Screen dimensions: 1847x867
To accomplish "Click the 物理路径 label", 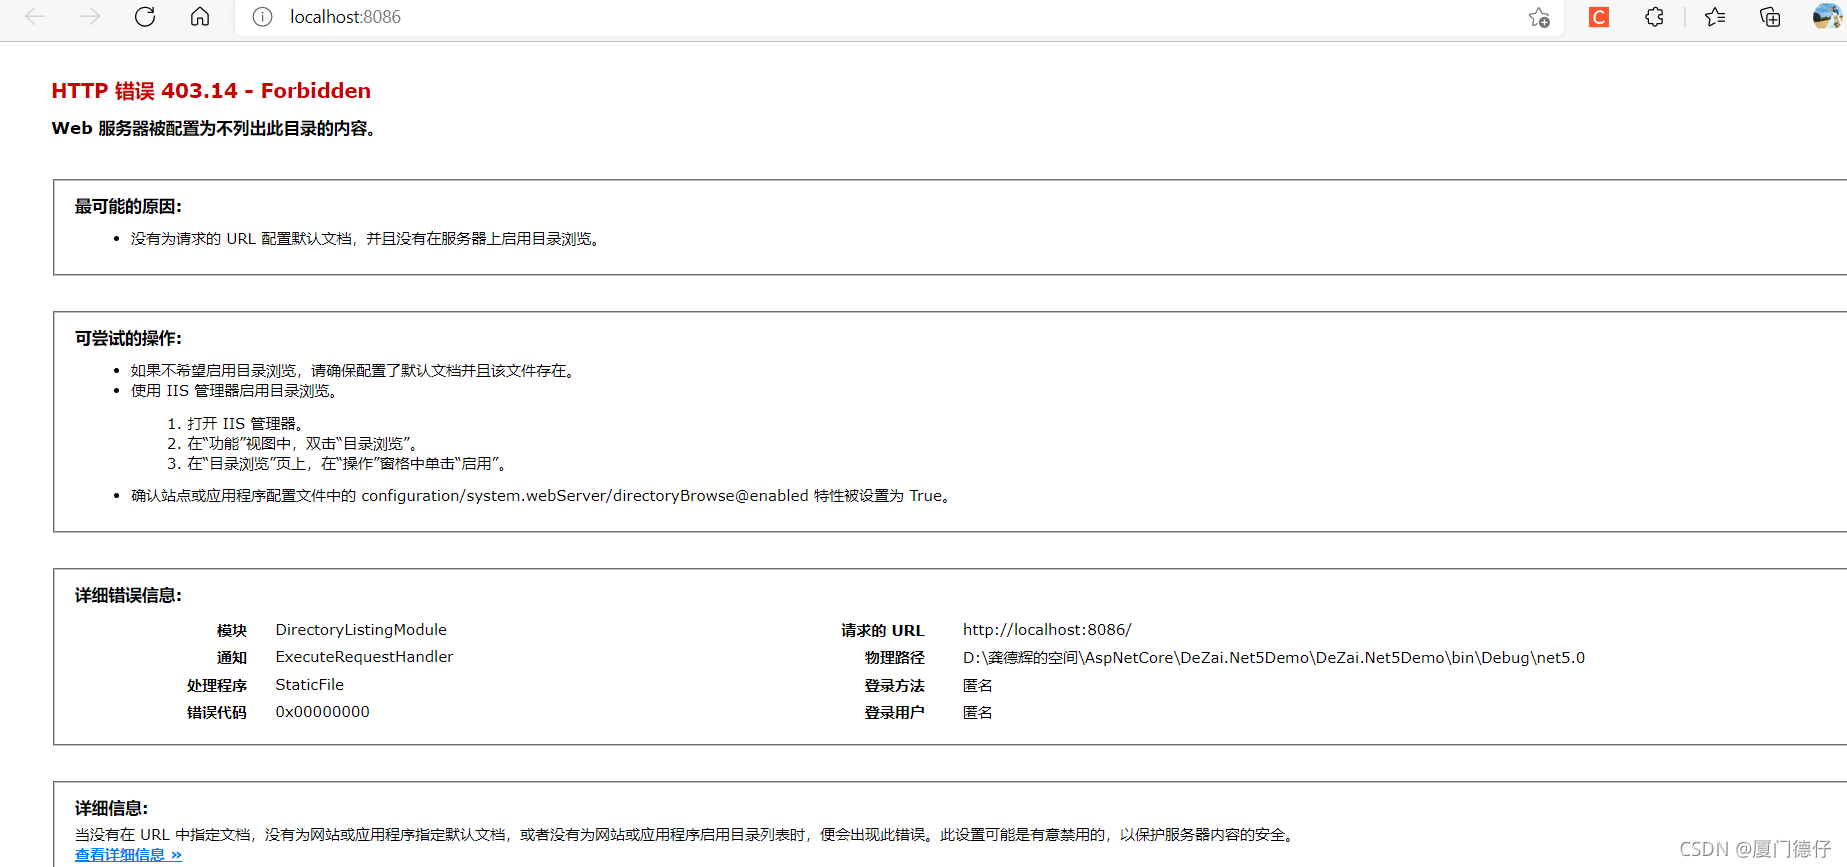I will pos(894,658).
